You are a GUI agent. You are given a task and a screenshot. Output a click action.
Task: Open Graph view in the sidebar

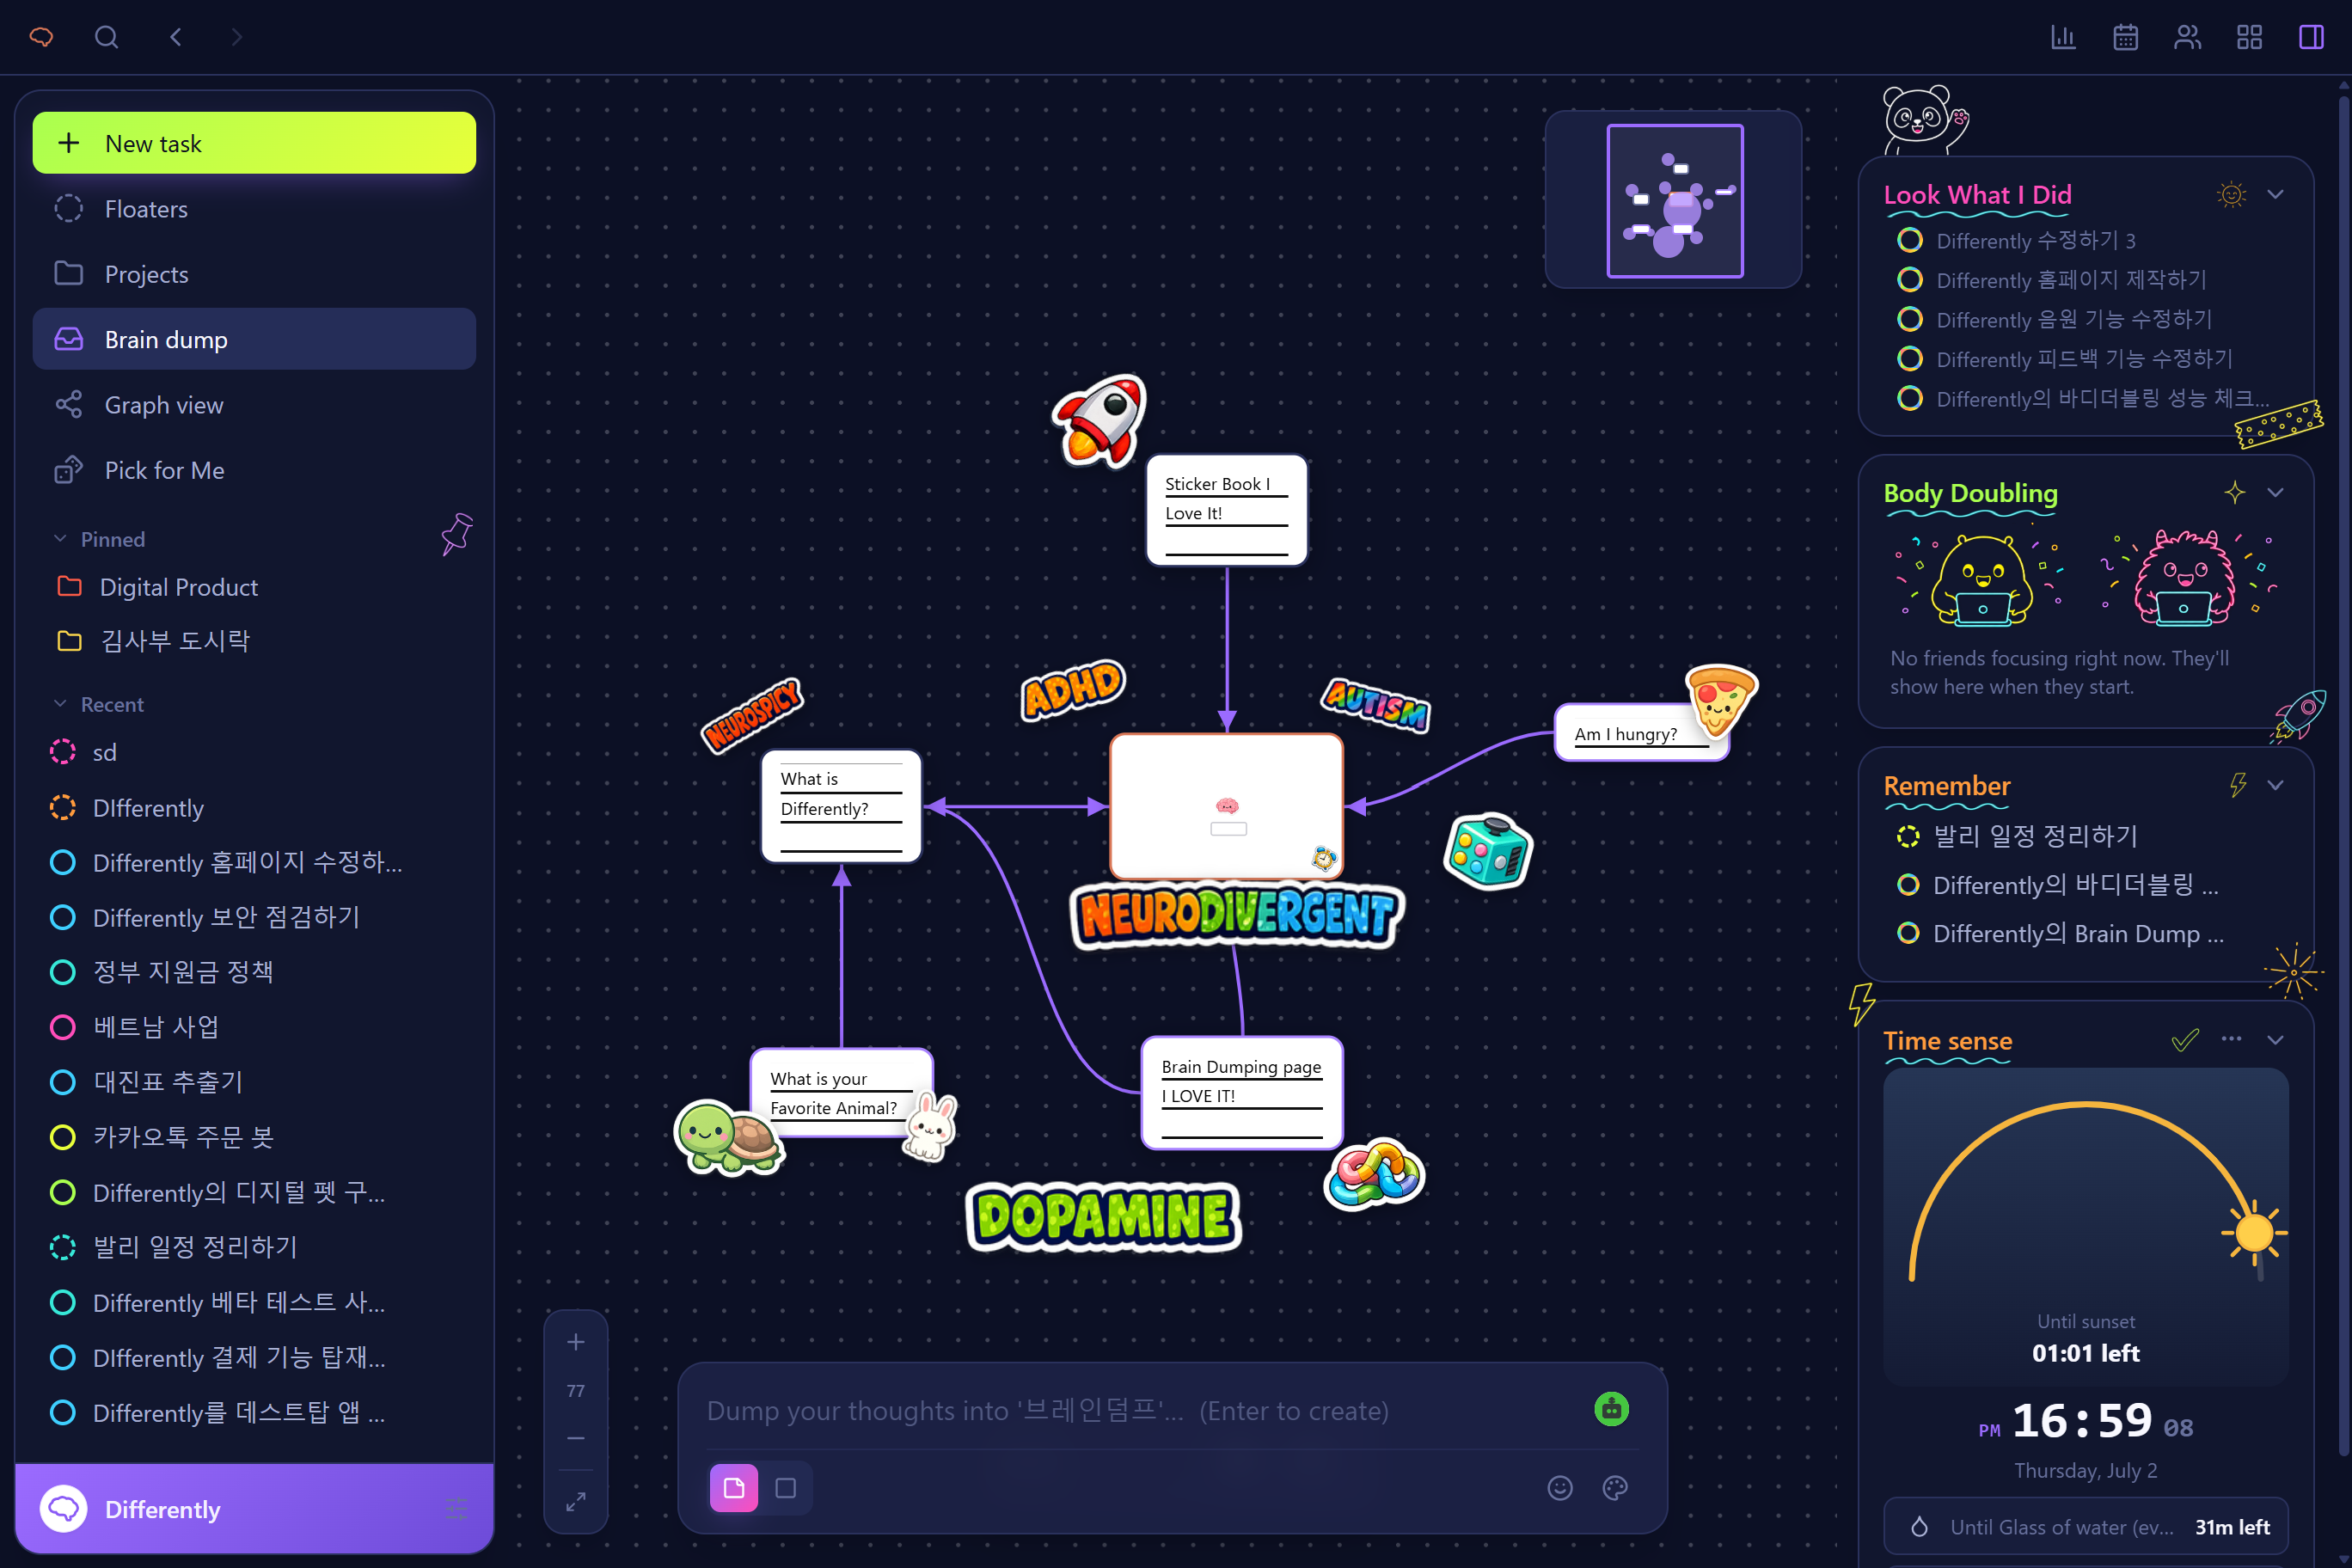[254, 405]
